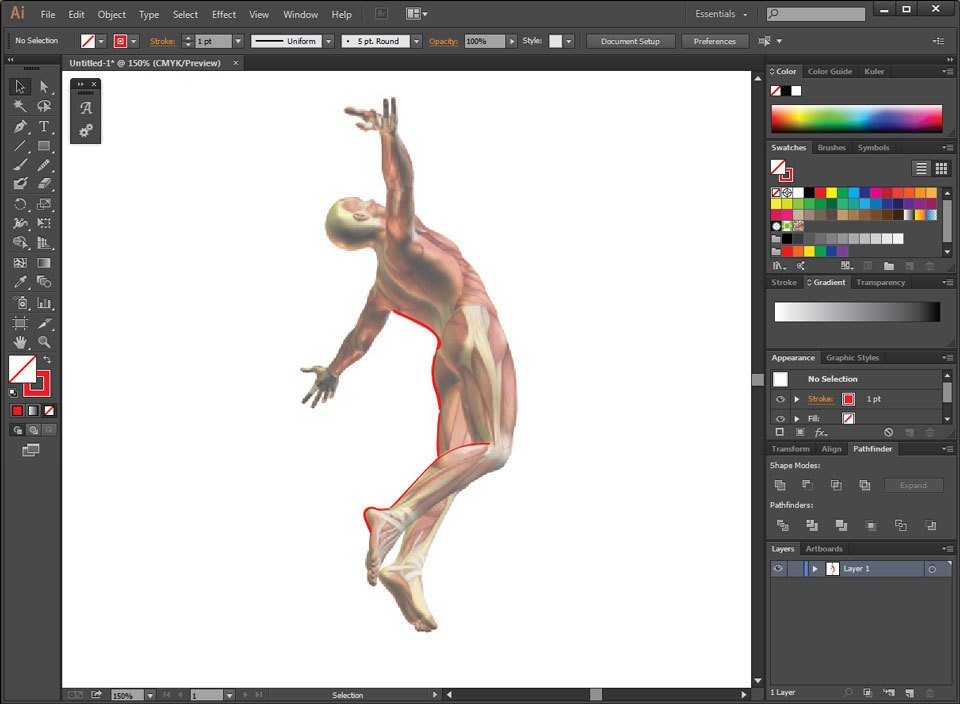960x704 pixels.
Task: Select the Pencil tool
Action: click(43, 165)
